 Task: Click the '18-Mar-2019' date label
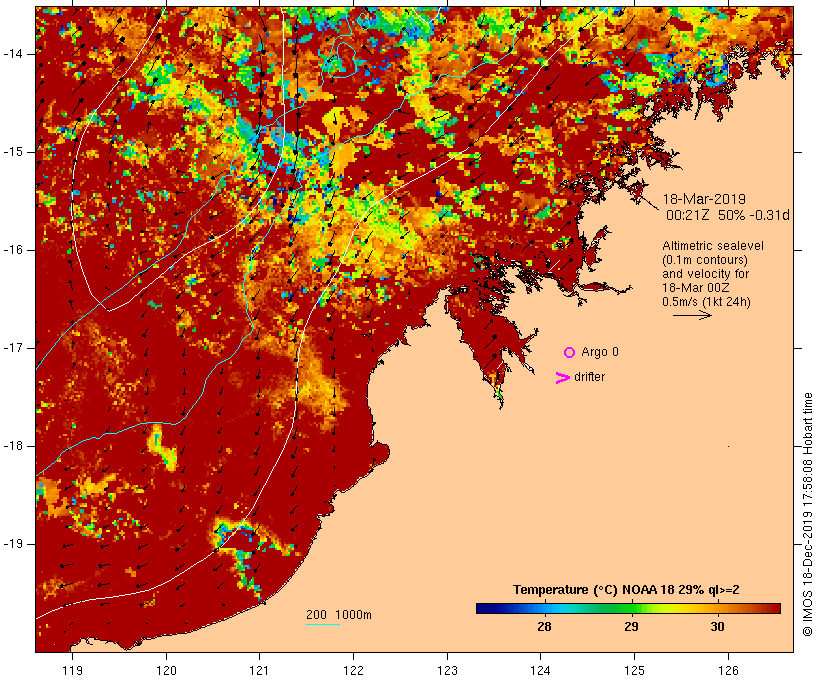click(x=704, y=199)
